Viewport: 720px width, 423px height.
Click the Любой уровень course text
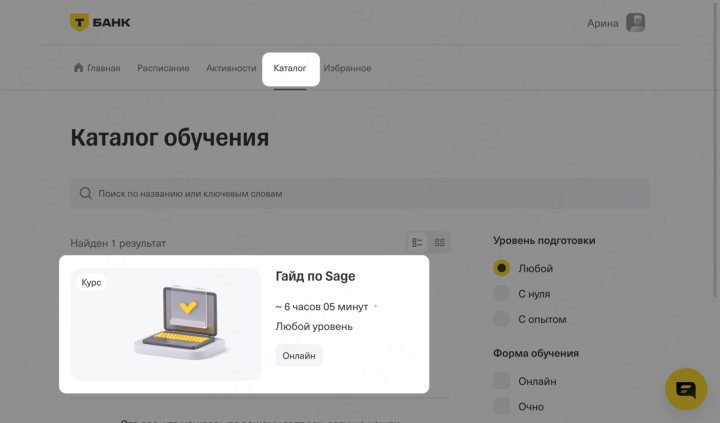tap(314, 327)
